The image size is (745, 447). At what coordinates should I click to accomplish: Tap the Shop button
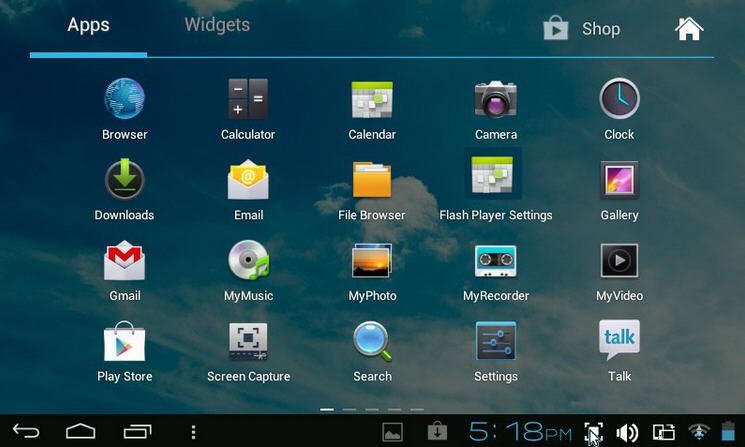click(582, 29)
